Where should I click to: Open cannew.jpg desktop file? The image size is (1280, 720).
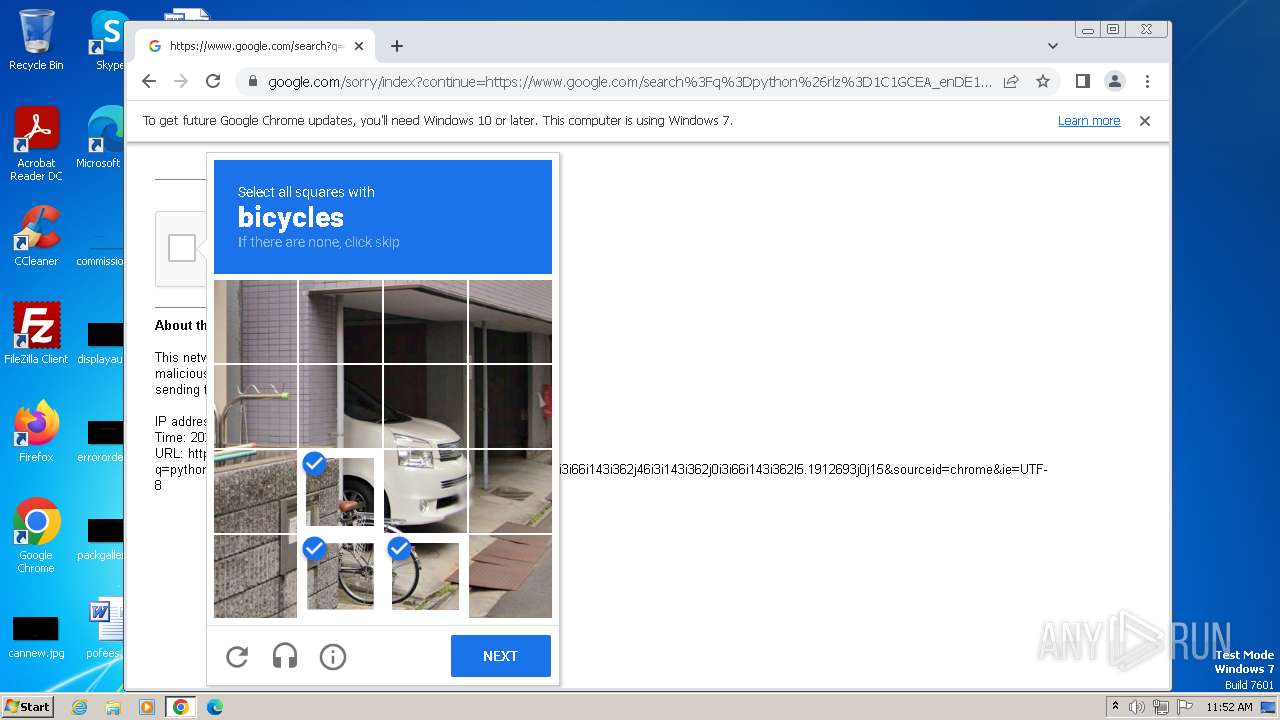point(36,637)
